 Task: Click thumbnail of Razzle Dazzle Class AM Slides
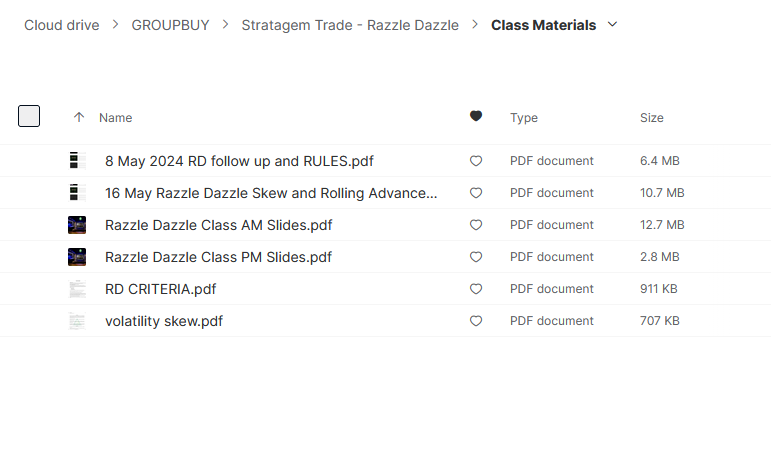[77, 225]
